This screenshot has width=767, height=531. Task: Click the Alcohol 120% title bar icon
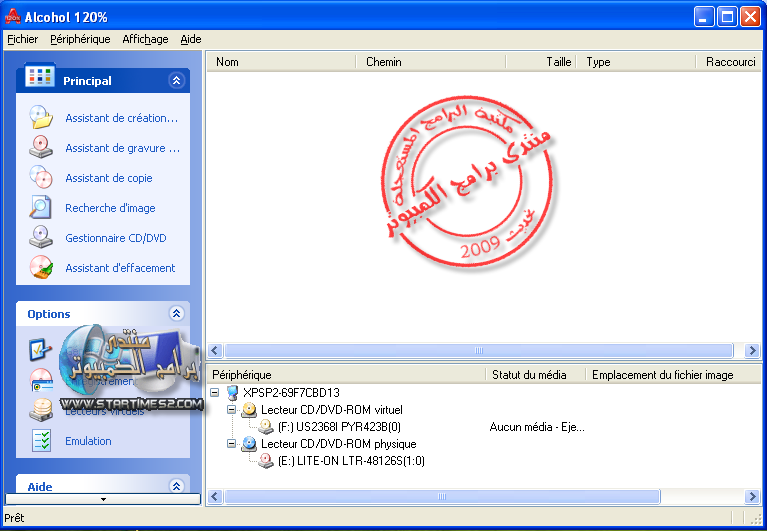click(13, 17)
